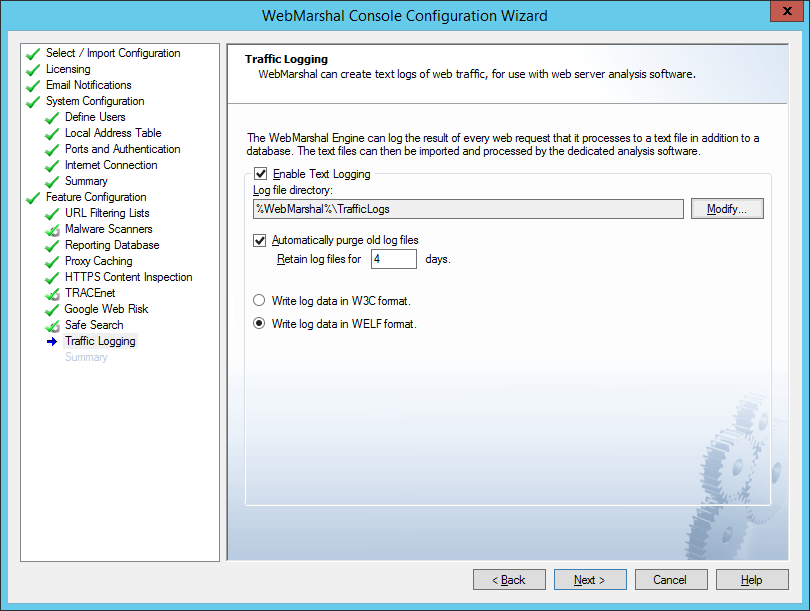Click the checkmark beside Google Web Risk
This screenshot has width=810, height=611.
53,310
